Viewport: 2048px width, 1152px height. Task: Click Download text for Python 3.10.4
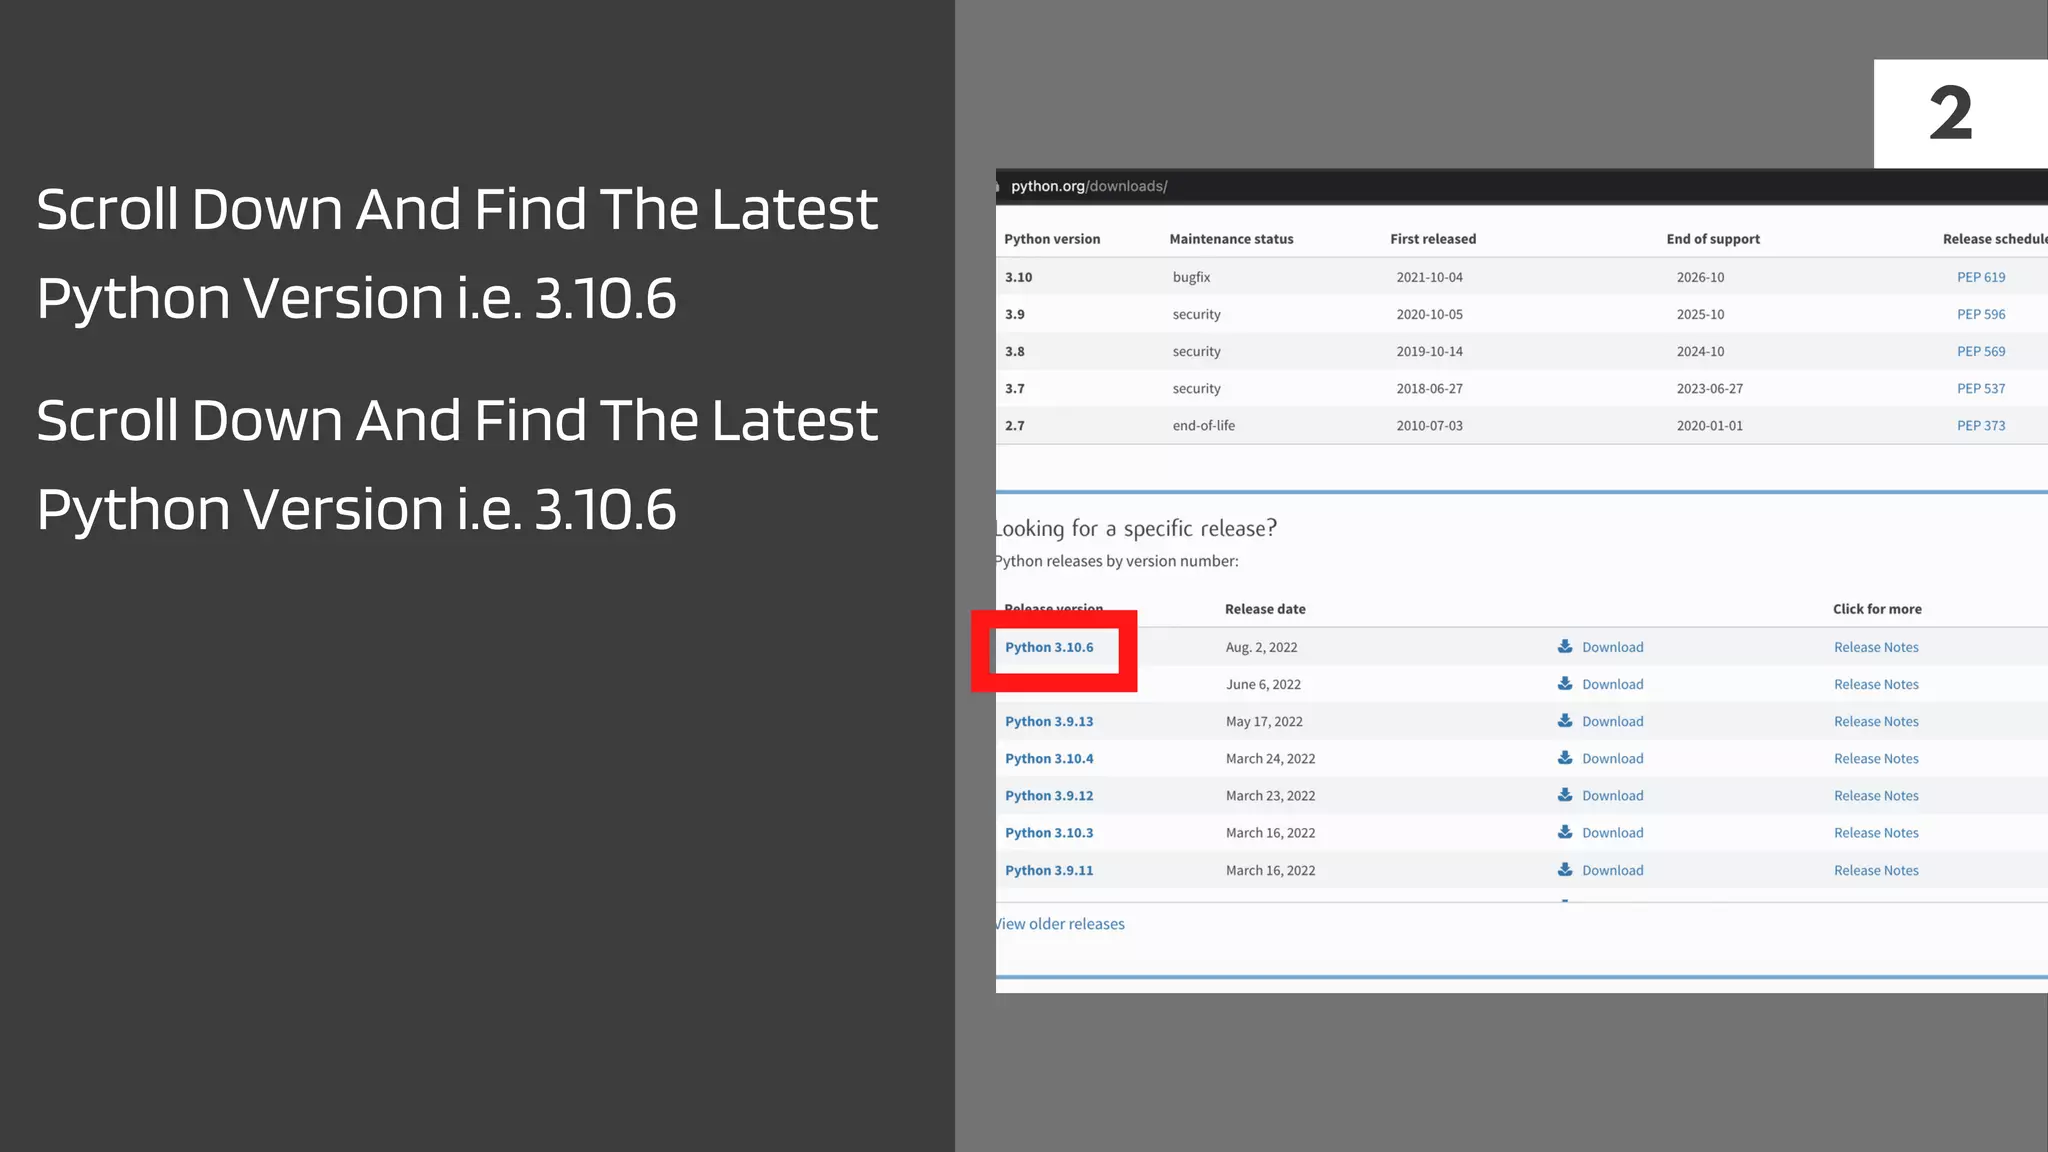click(1612, 759)
